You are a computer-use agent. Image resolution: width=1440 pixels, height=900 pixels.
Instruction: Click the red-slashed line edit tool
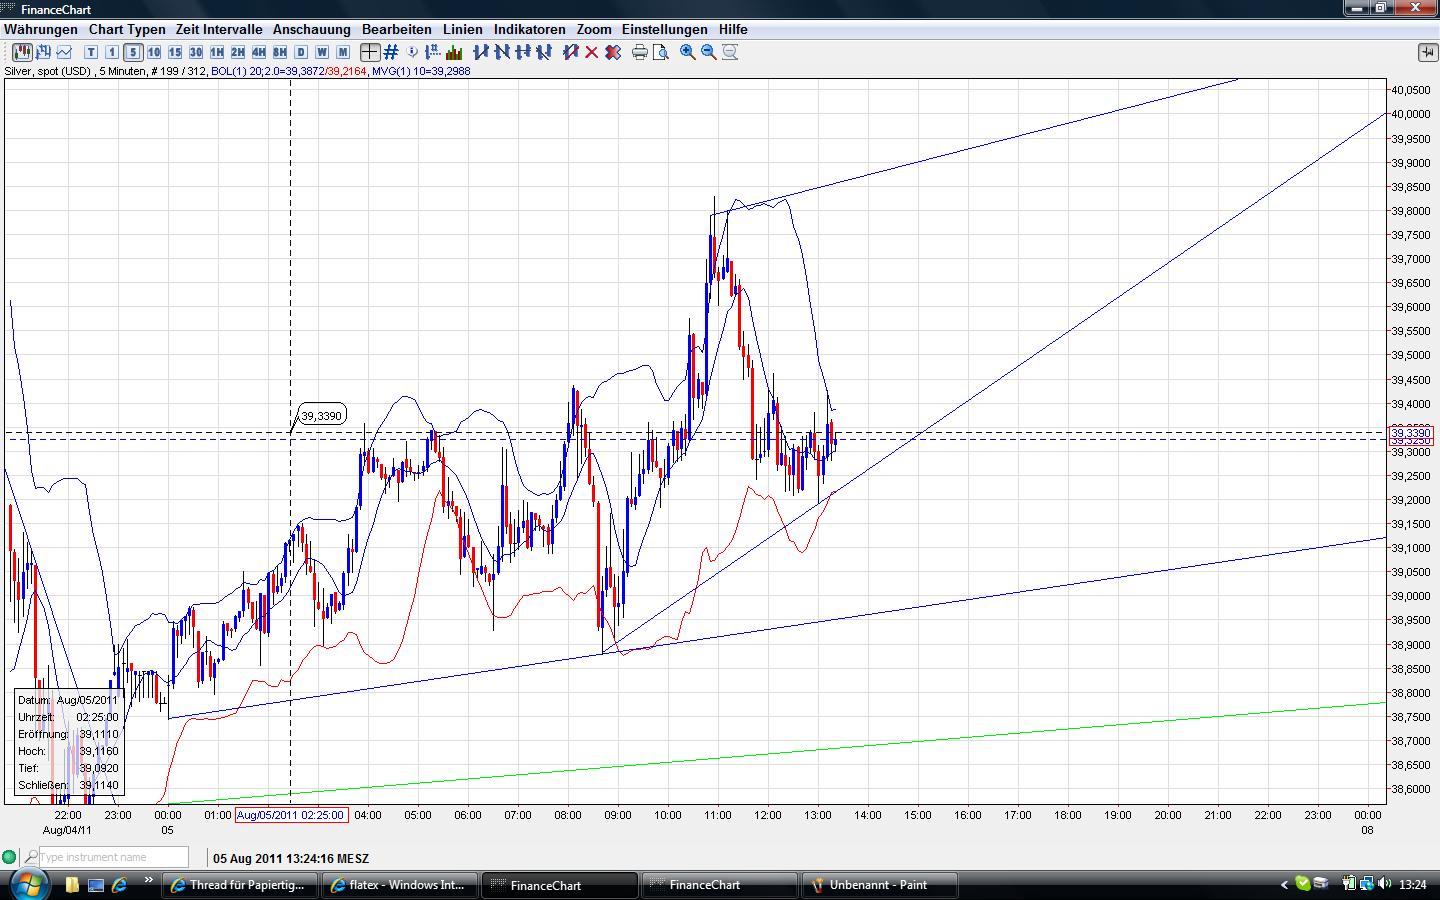pyautogui.click(x=571, y=52)
